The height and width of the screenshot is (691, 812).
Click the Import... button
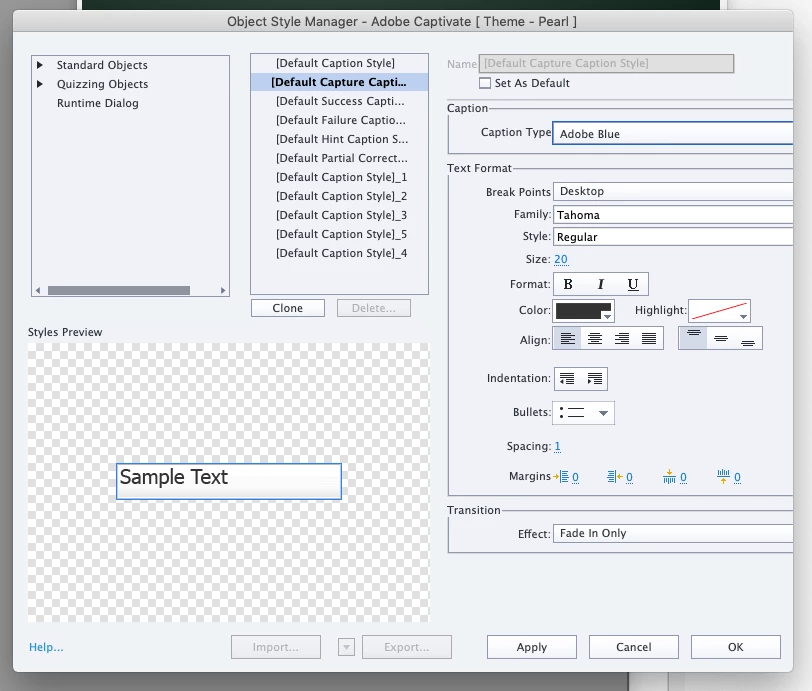tap(276, 647)
